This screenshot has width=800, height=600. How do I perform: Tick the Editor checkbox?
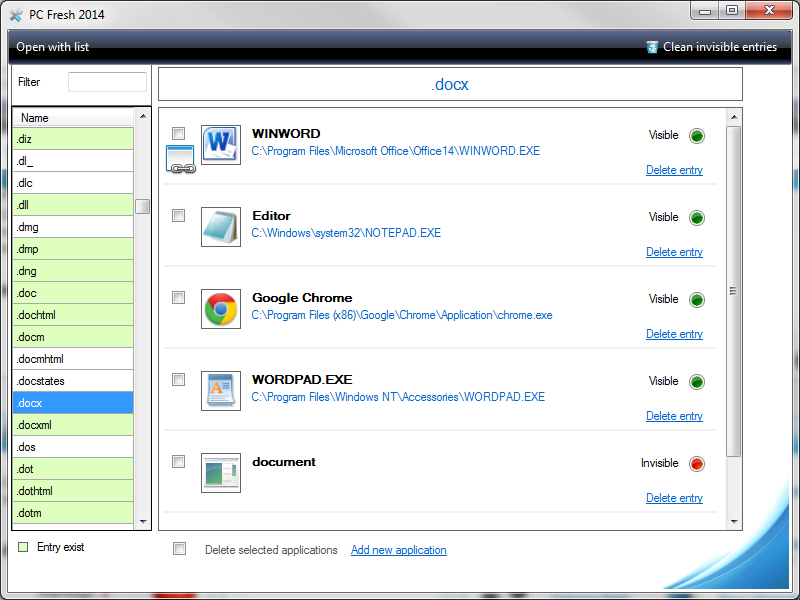tap(179, 216)
